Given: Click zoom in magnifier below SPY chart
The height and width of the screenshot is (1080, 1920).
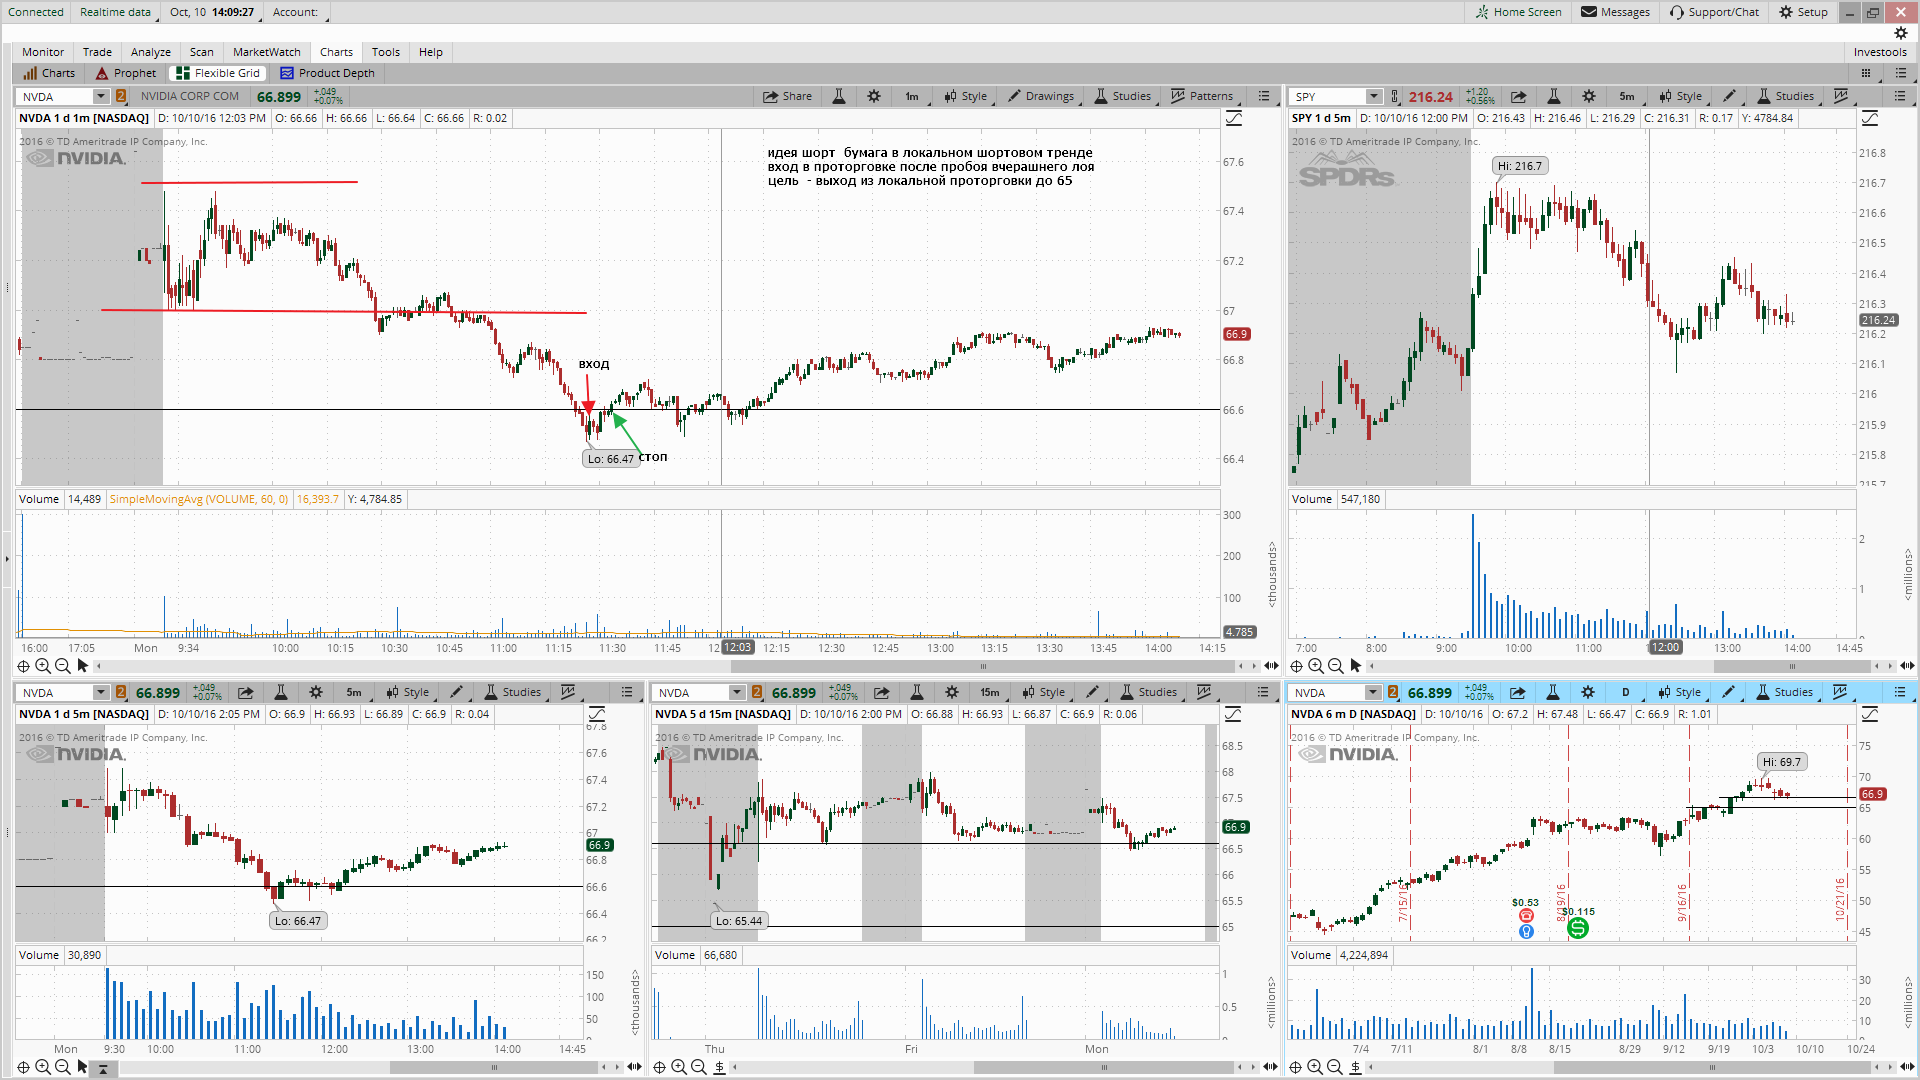Looking at the screenshot, I should pos(1316,666).
